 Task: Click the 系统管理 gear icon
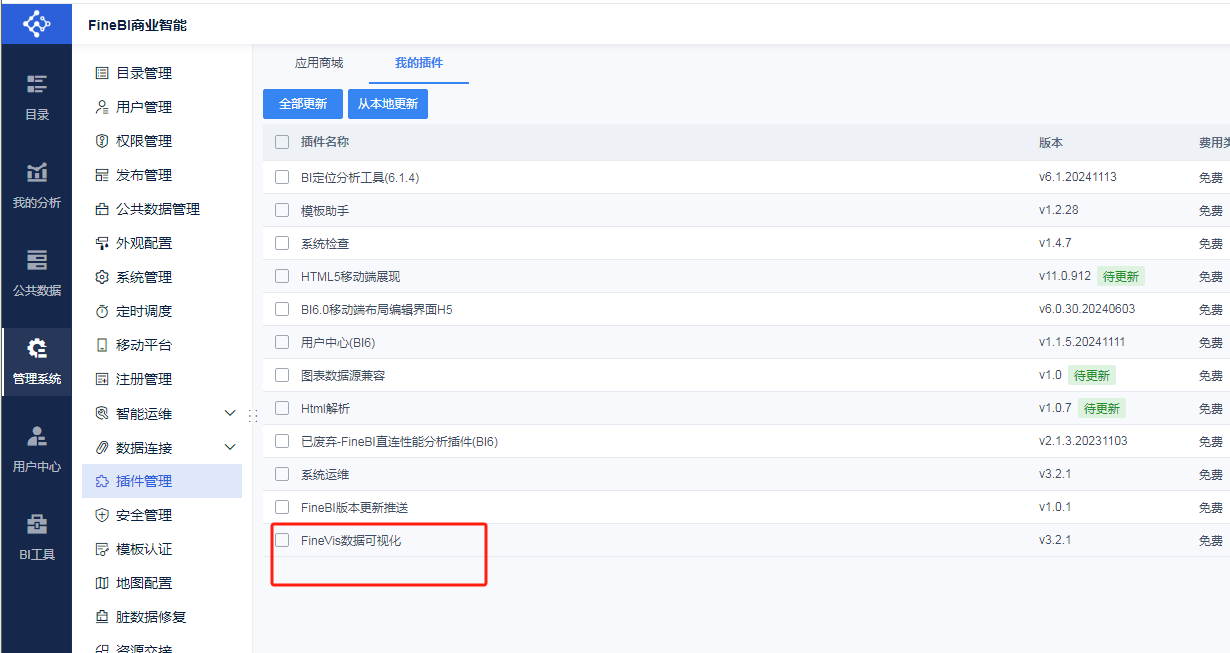point(101,277)
